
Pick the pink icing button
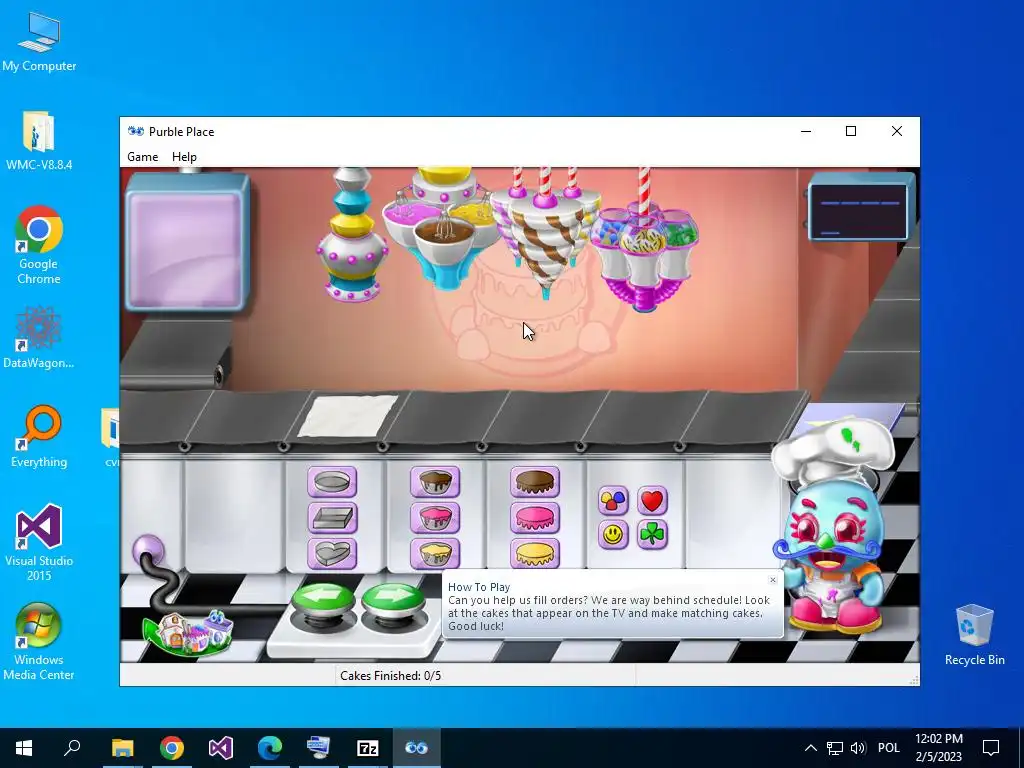click(x=535, y=519)
